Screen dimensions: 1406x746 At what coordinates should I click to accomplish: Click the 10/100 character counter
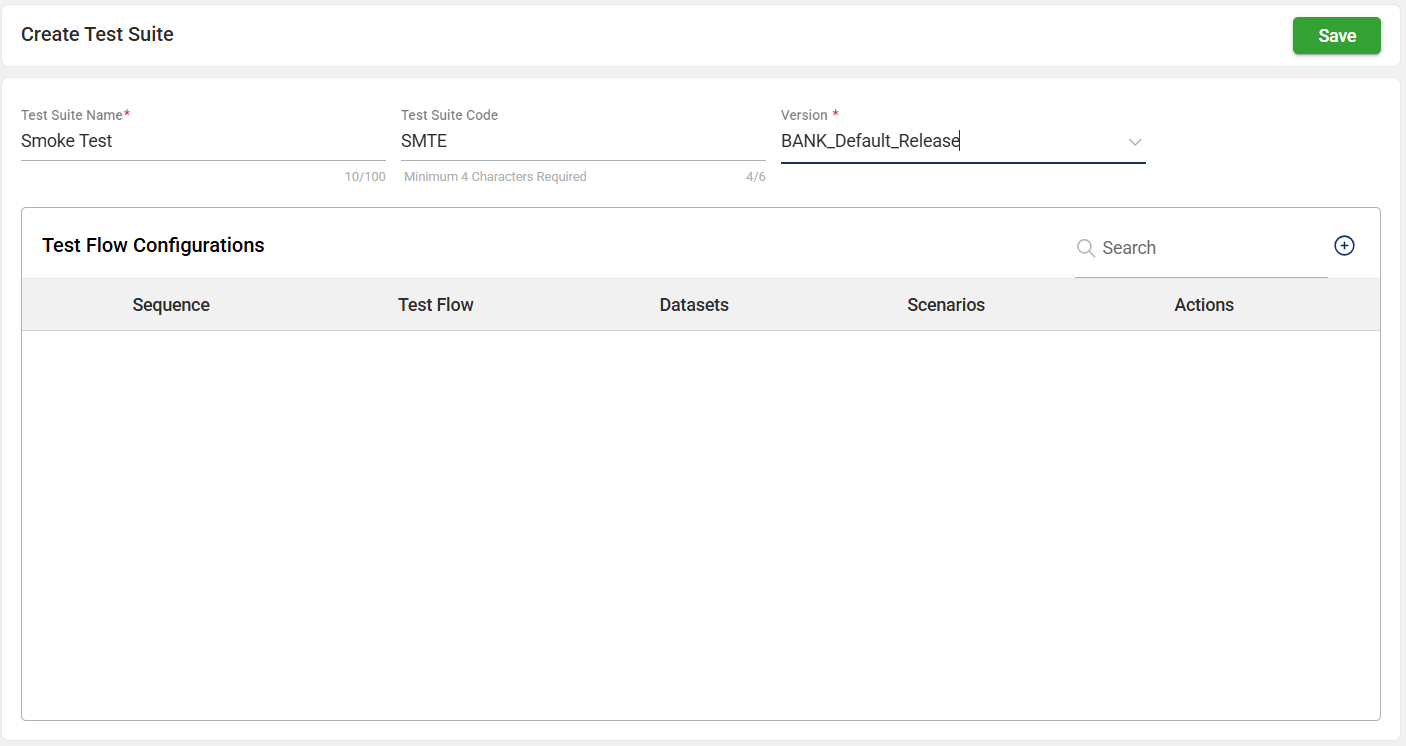coord(365,177)
